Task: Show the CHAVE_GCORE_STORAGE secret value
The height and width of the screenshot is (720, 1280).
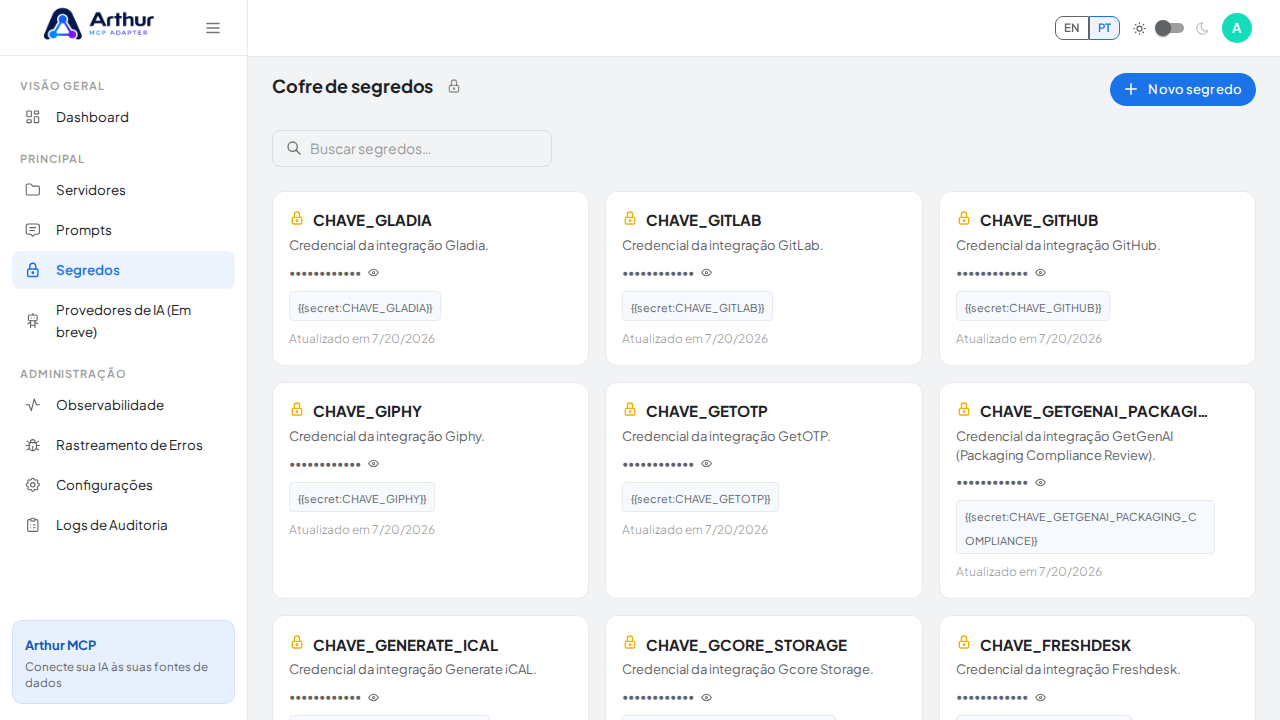Action: pyautogui.click(x=707, y=698)
